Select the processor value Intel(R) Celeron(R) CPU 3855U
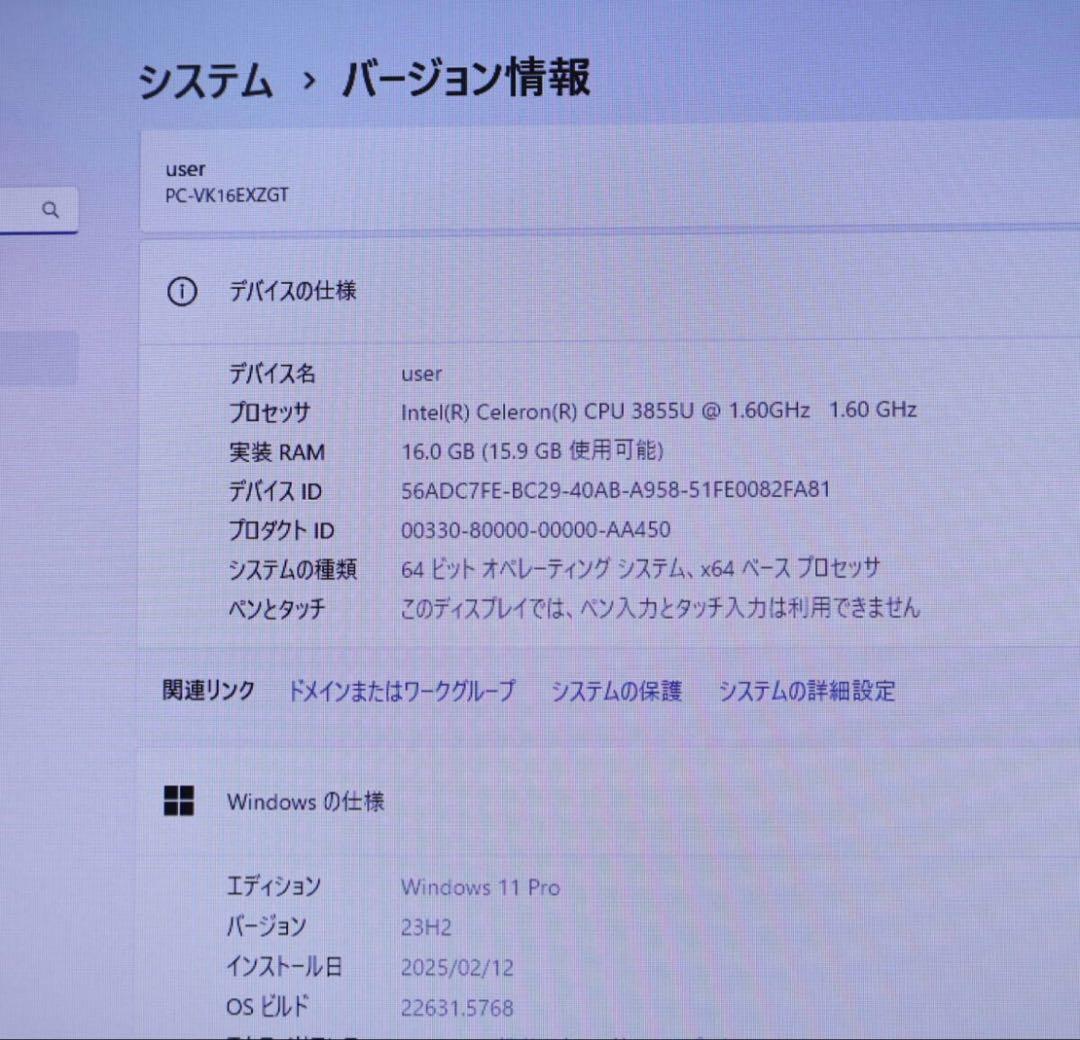The image size is (1080, 1040). 658,411
